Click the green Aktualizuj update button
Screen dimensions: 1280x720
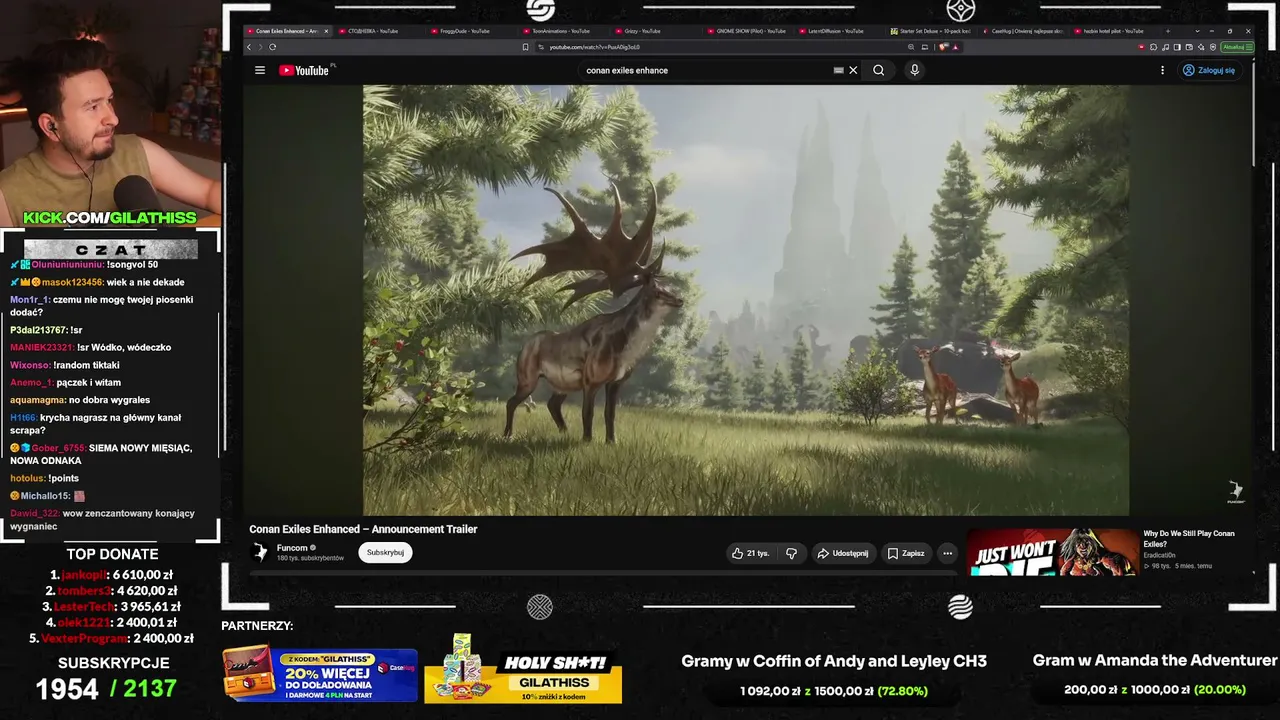pos(1235,47)
